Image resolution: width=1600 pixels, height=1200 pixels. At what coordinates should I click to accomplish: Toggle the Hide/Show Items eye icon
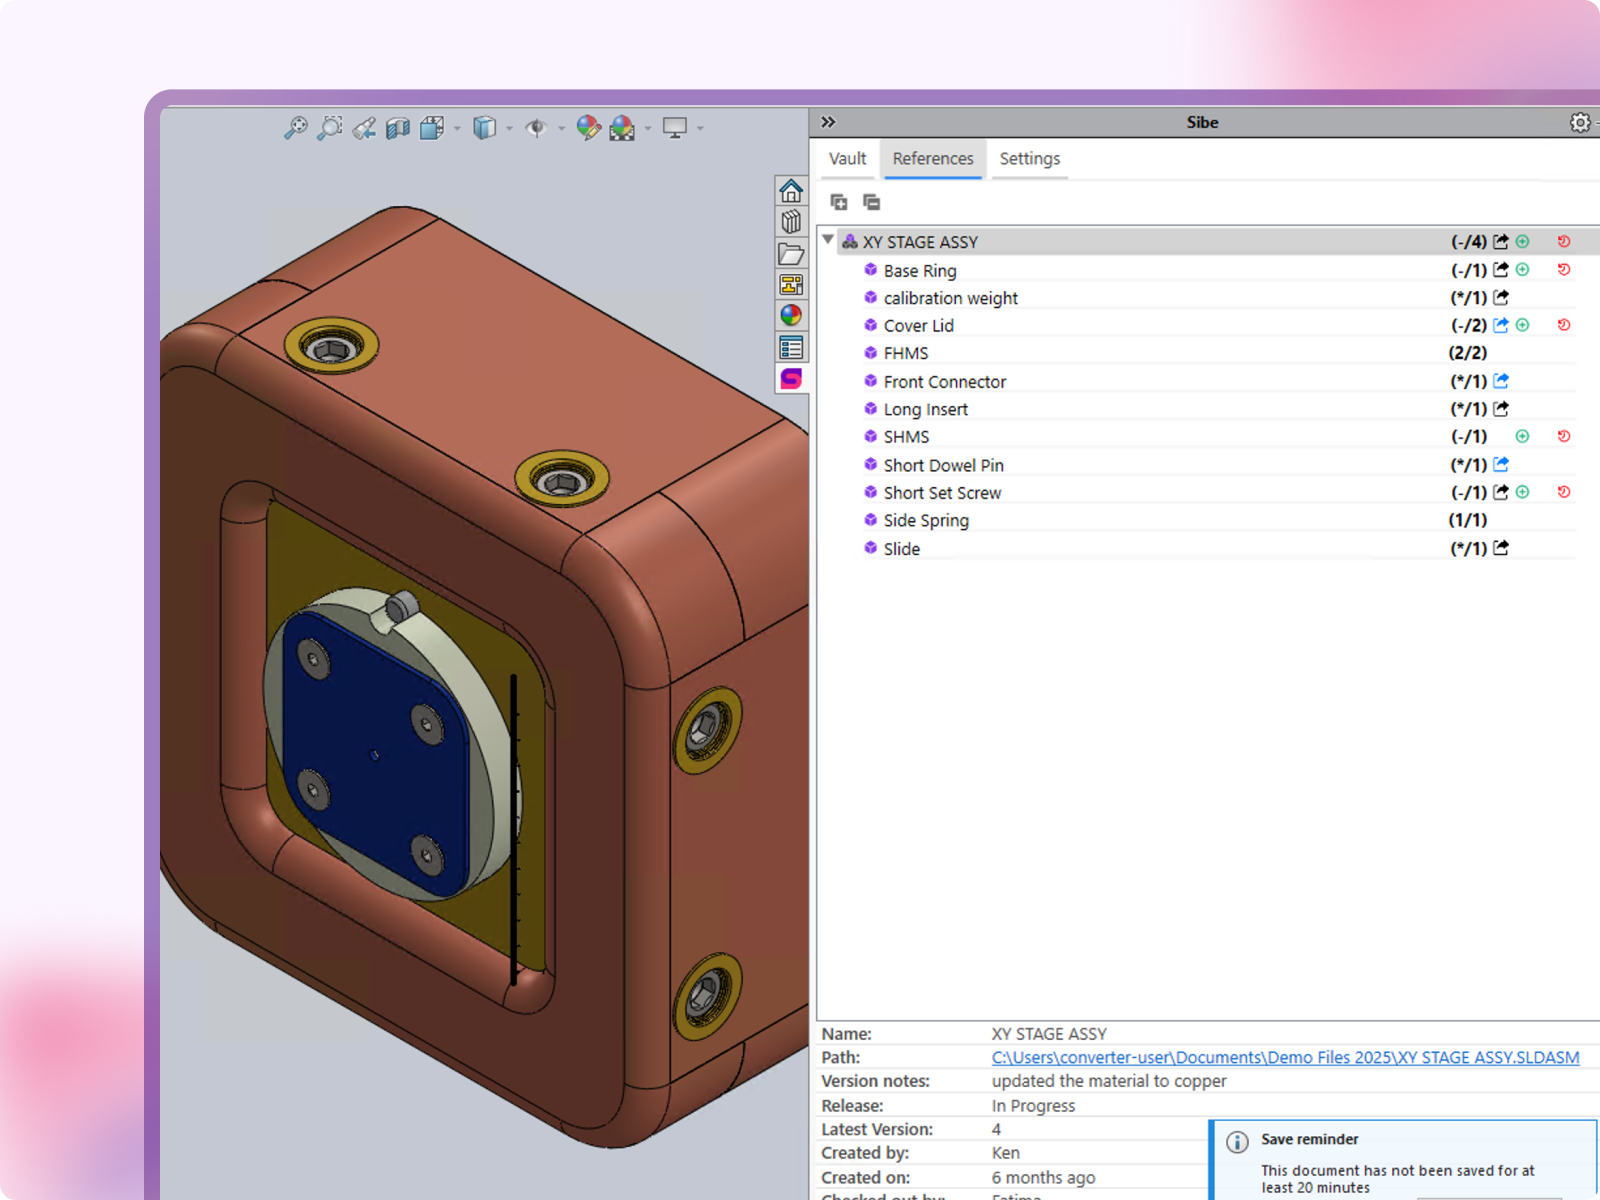[536, 128]
